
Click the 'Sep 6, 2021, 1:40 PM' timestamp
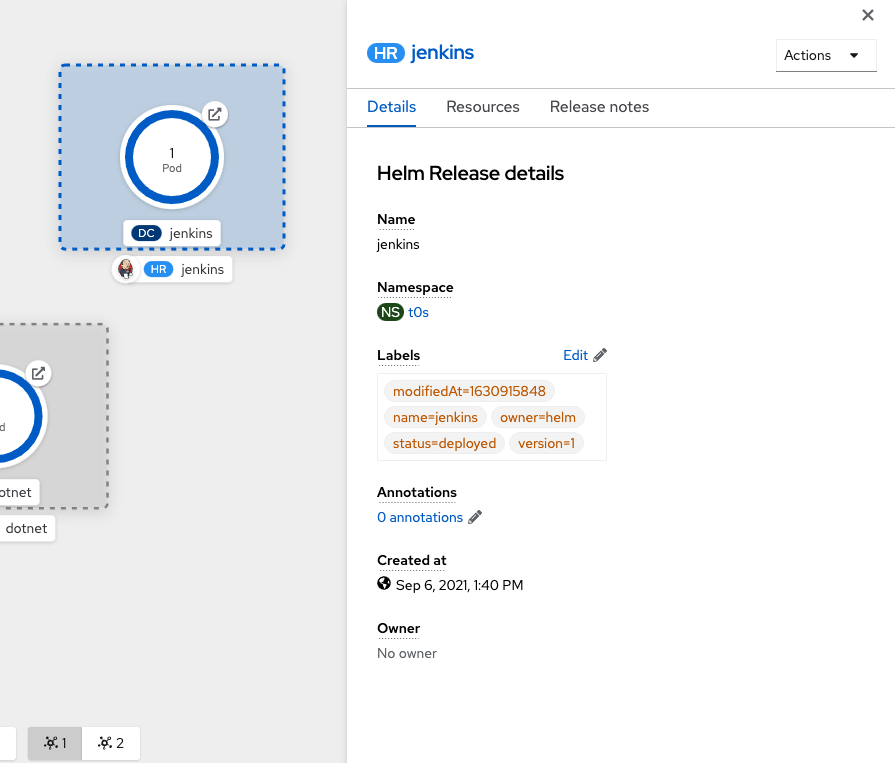(x=459, y=585)
